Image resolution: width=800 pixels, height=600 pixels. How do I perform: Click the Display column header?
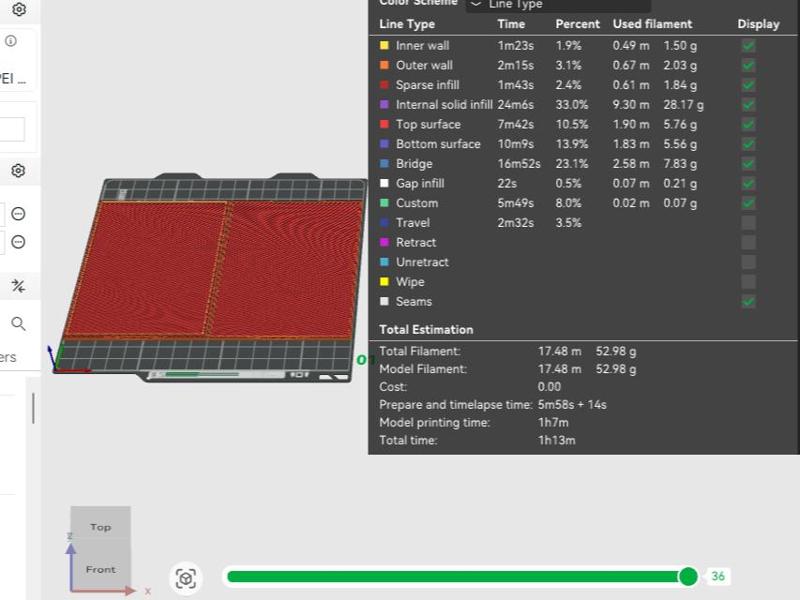click(758, 24)
